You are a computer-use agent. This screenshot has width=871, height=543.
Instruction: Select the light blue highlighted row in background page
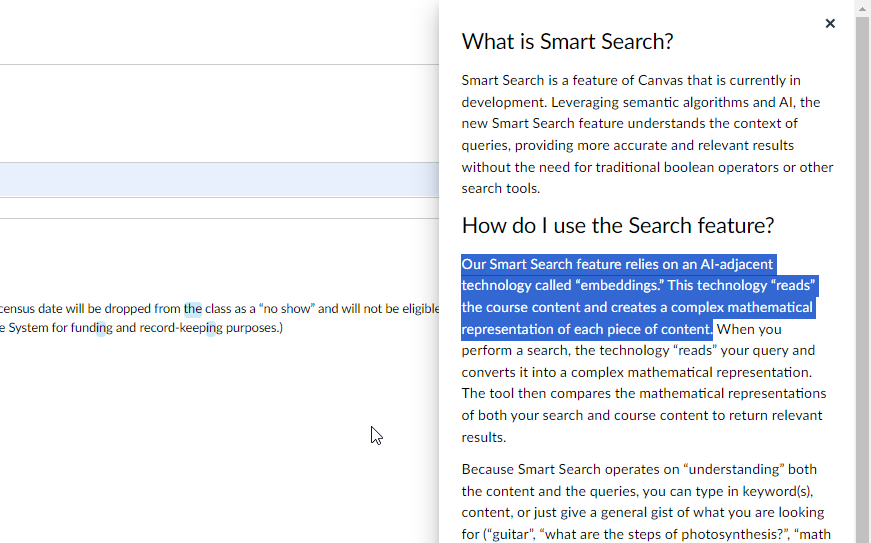(219, 180)
